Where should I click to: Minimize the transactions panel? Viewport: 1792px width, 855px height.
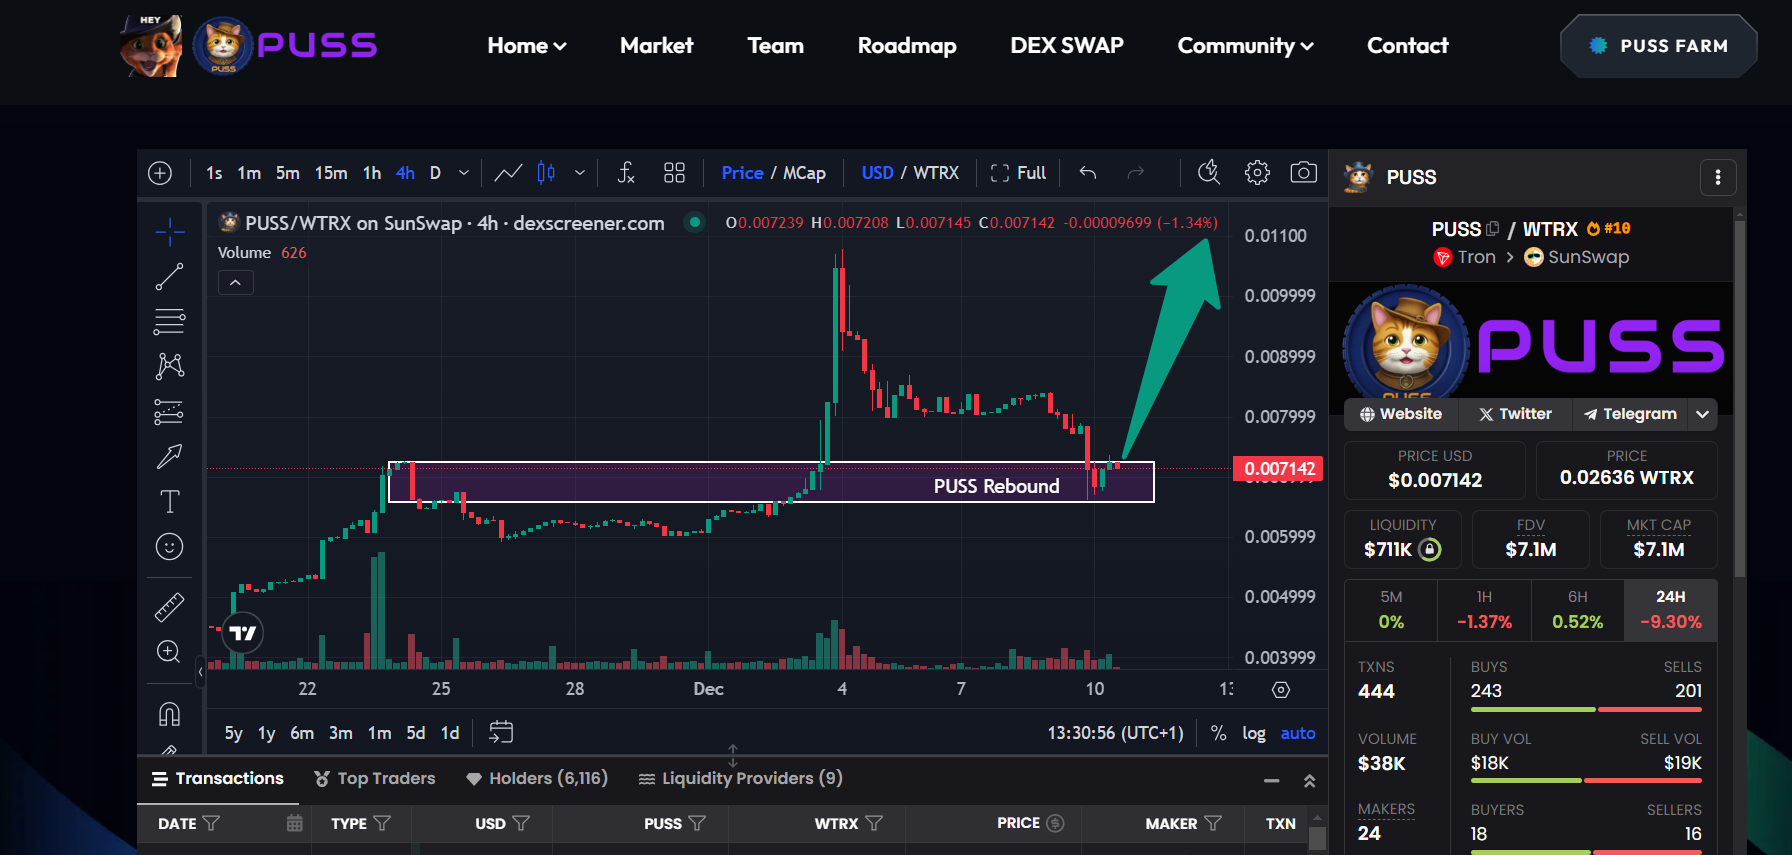pyautogui.click(x=1271, y=781)
